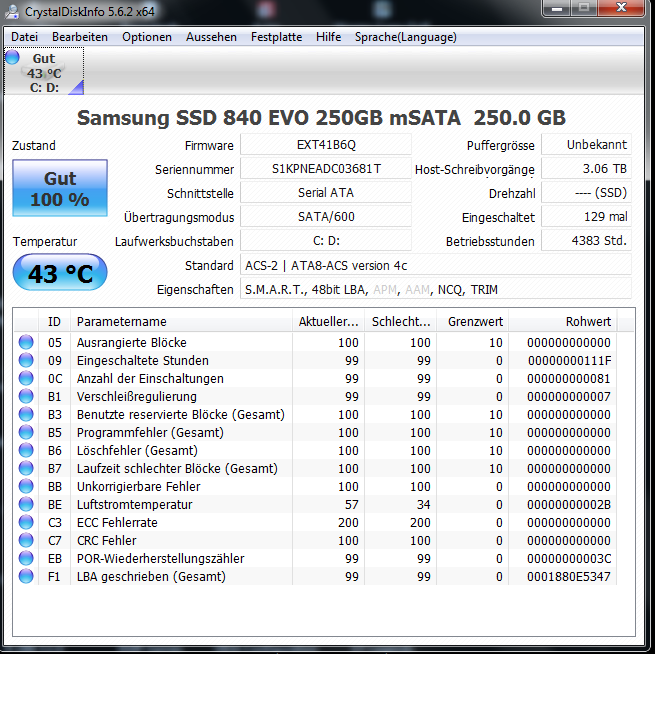Image resolution: width=655 pixels, height=719 pixels.
Task: Click the status orb for Anzahl der Einschaltungen
Action: point(26,378)
